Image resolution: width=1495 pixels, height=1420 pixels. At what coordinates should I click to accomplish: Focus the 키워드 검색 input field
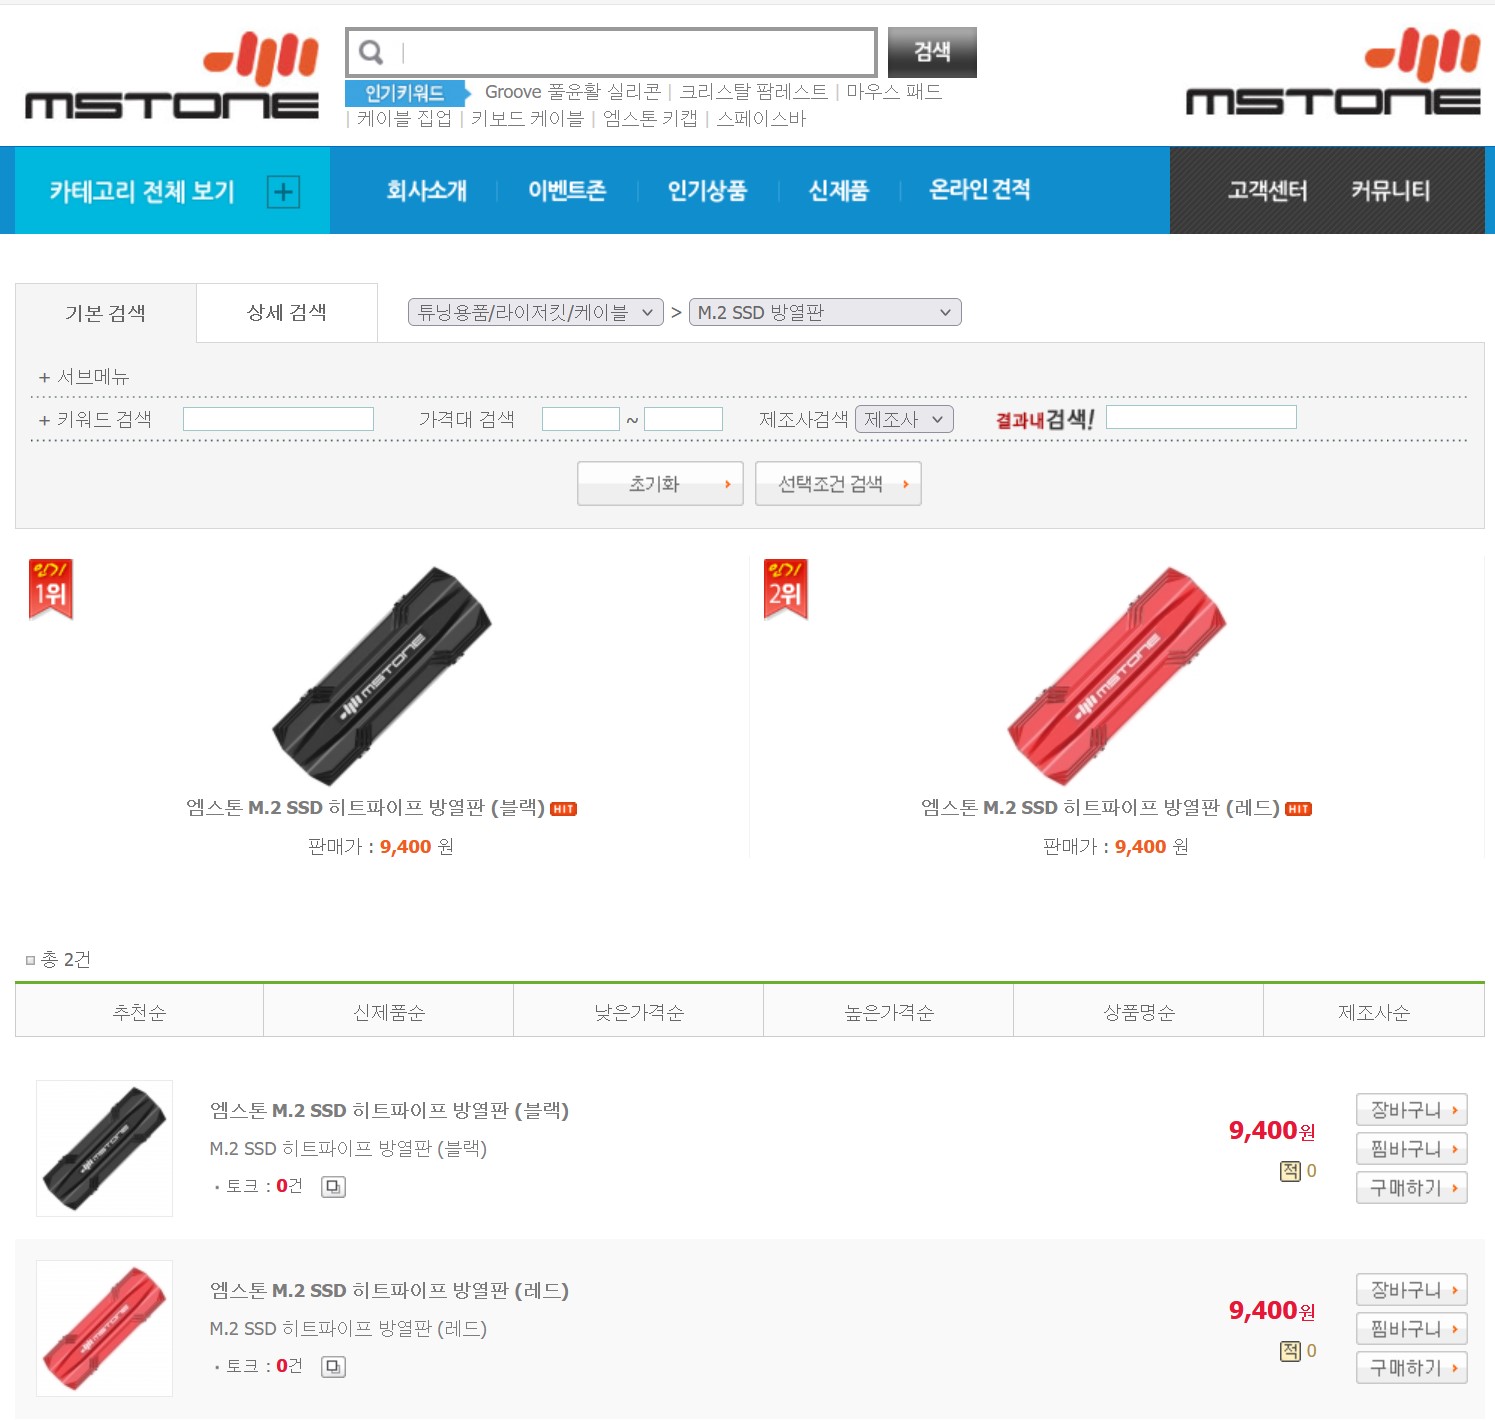[278, 419]
